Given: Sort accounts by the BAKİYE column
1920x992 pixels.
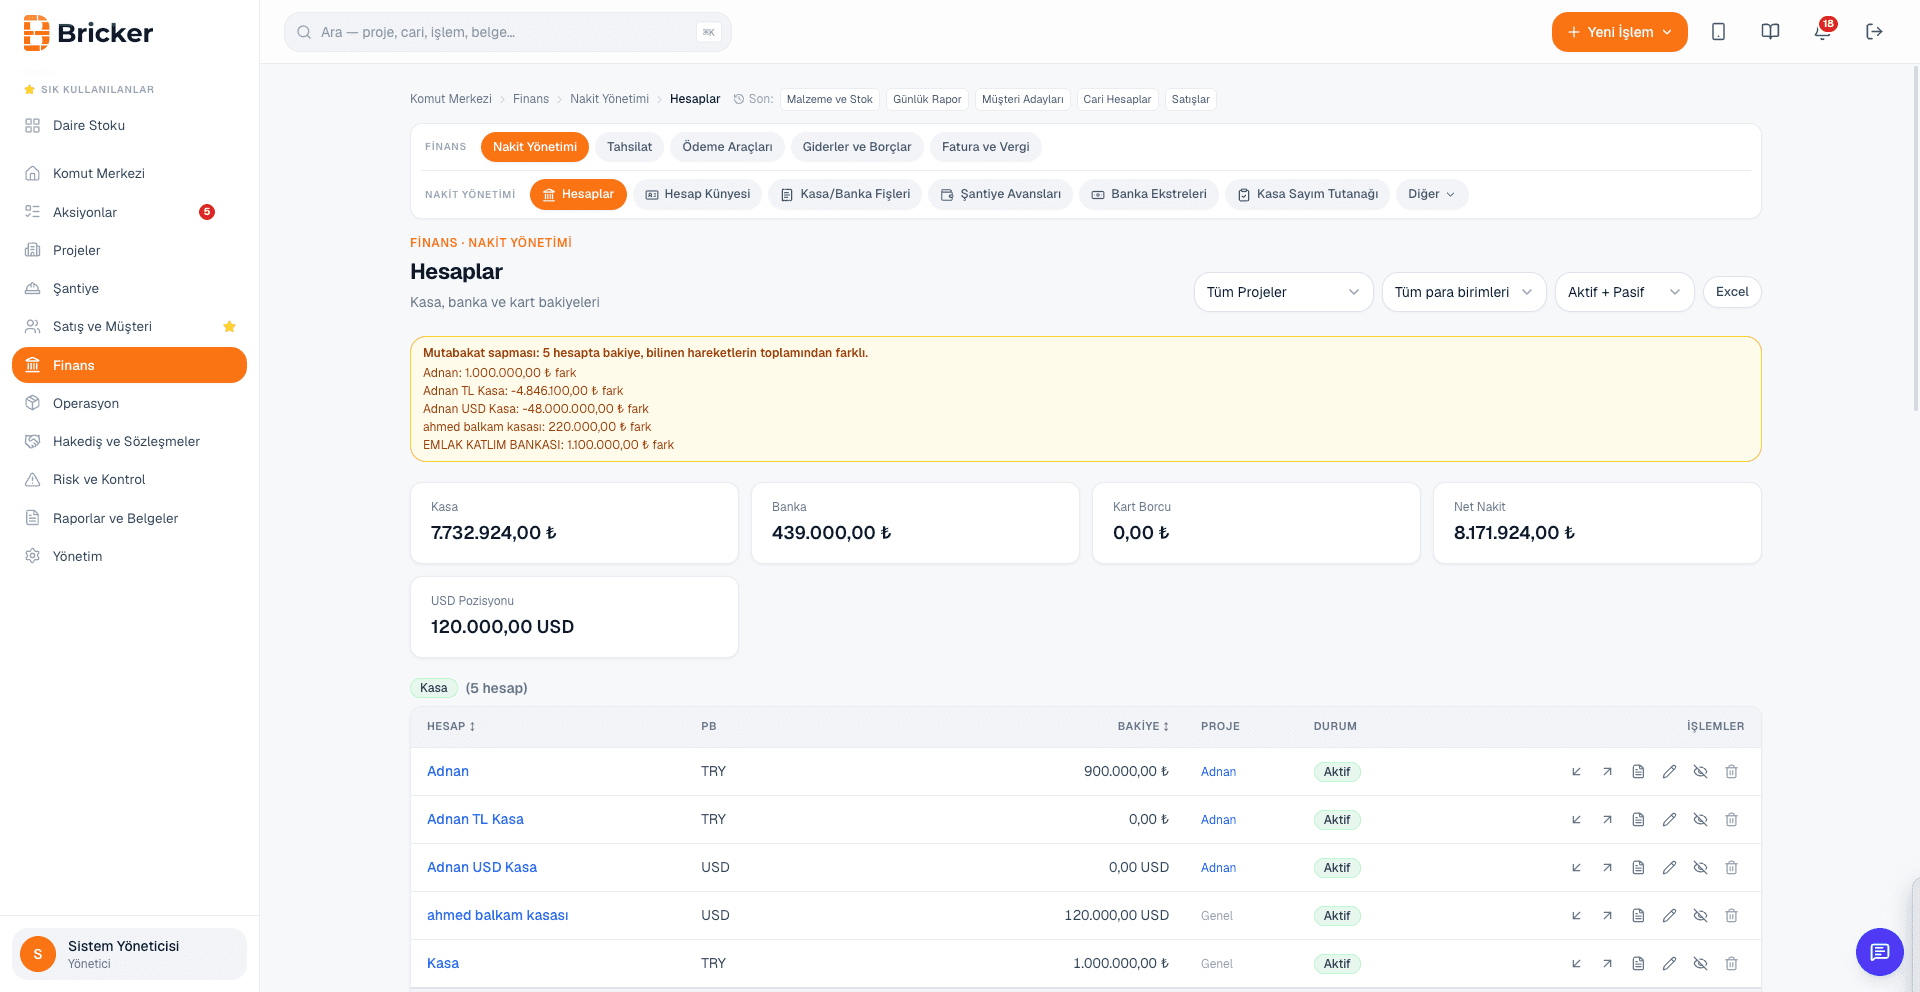Looking at the screenshot, I should coord(1143,727).
